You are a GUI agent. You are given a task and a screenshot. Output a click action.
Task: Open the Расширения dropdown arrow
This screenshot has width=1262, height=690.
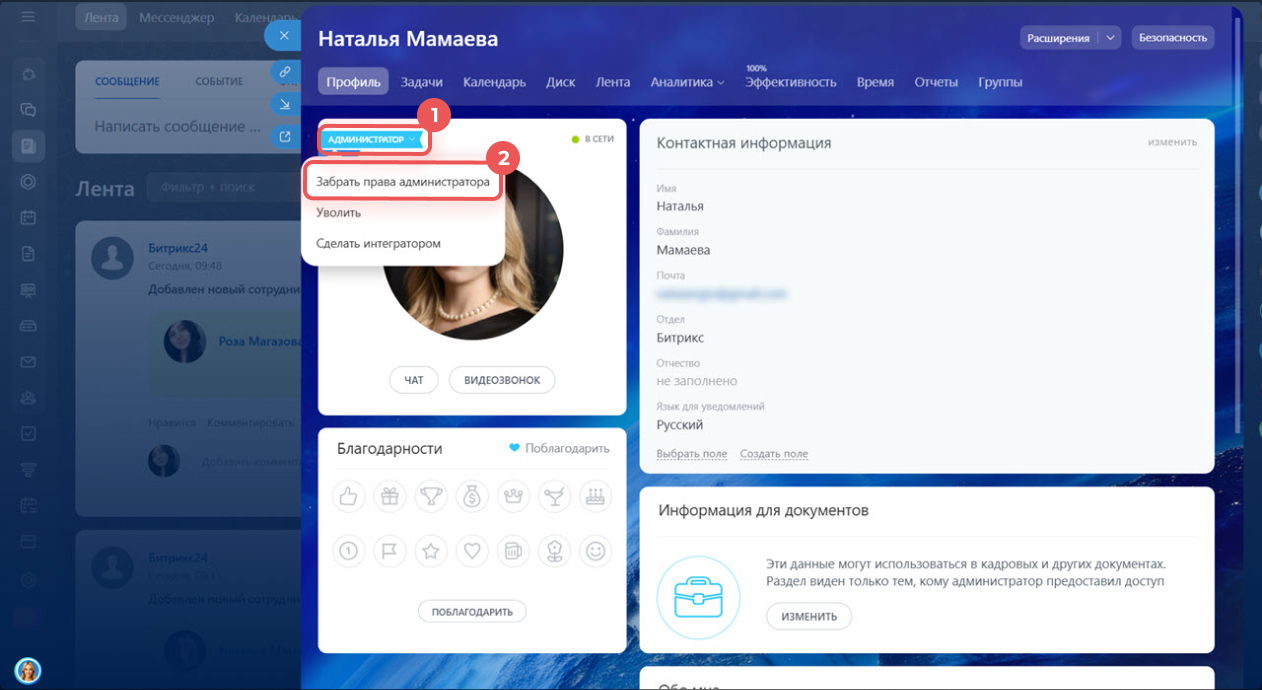point(1109,38)
